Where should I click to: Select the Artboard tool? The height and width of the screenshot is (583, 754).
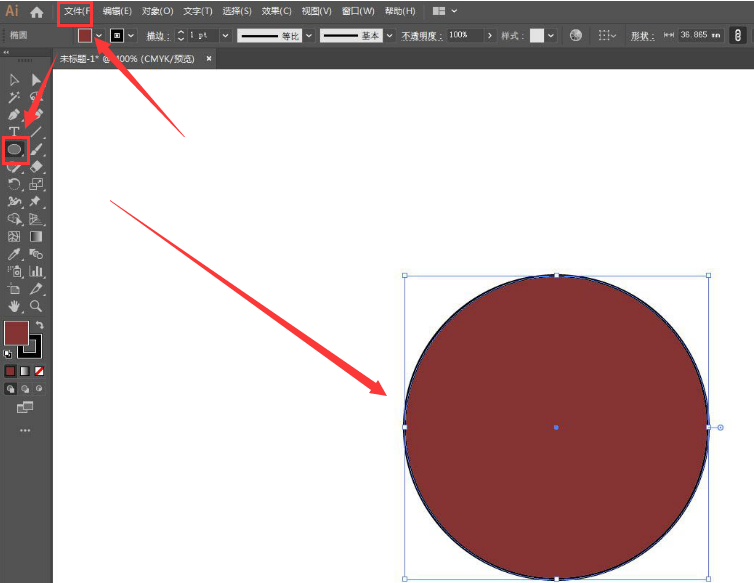[14, 289]
